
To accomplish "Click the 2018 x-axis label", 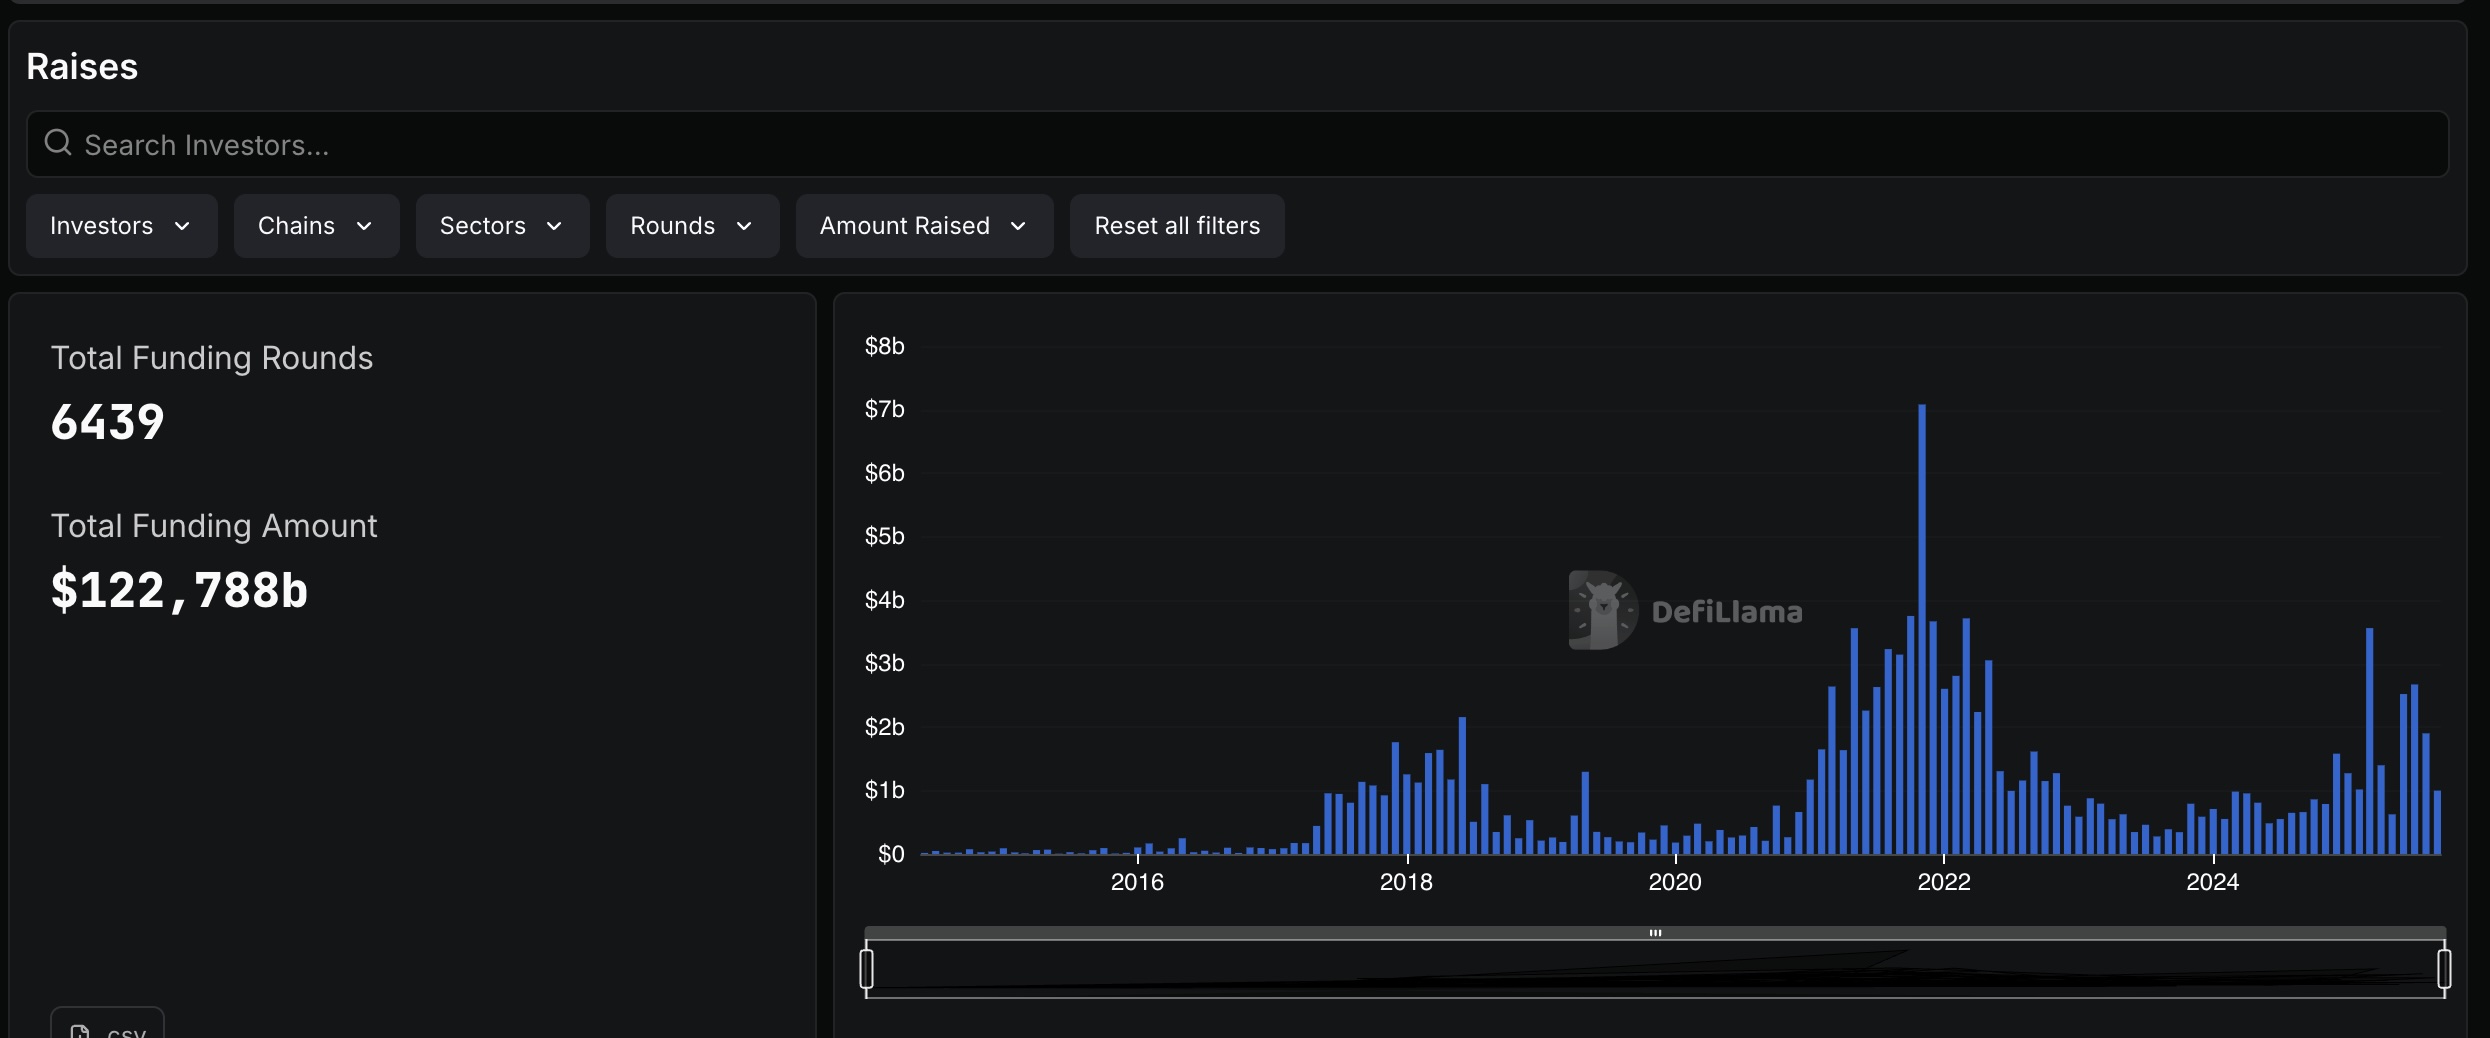I will click(1406, 882).
